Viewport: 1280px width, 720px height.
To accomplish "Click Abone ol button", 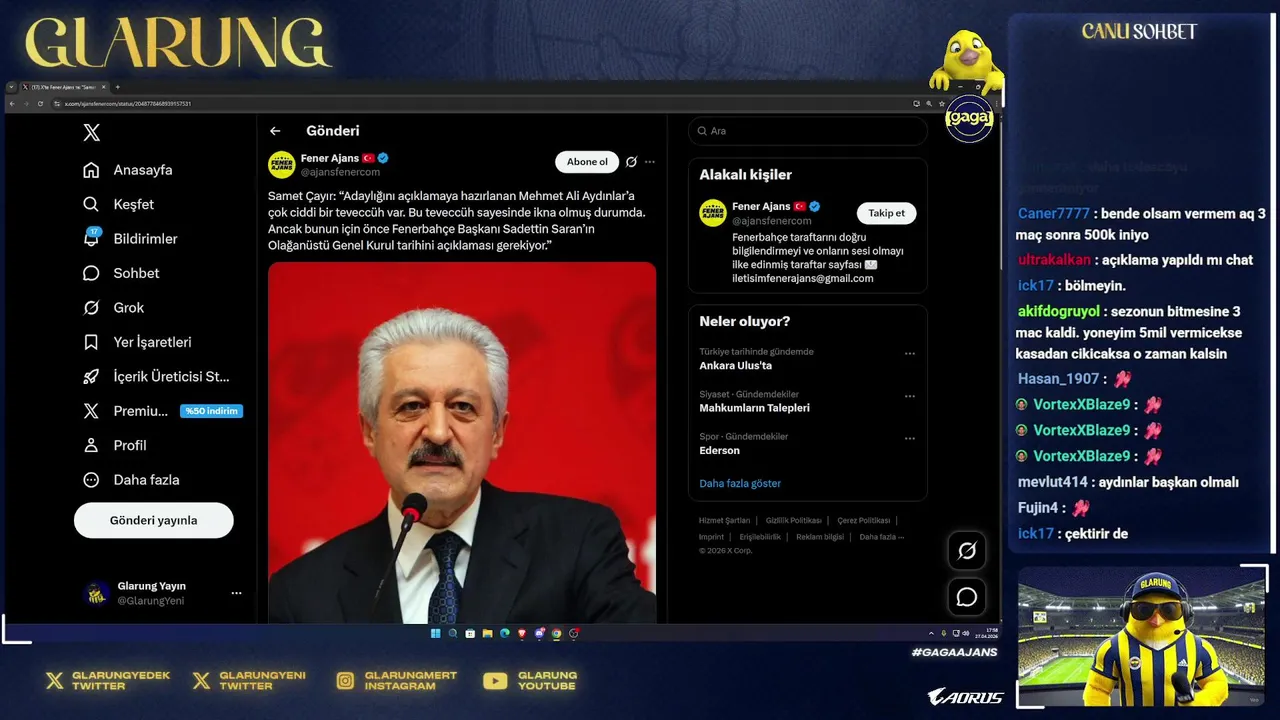I will click(587, 162).
